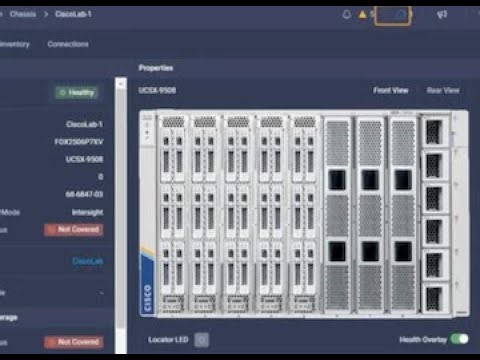Switch to the Connections tab
Image resolution: width=480 pixels, height=360 pixels.
pos(68,44)
